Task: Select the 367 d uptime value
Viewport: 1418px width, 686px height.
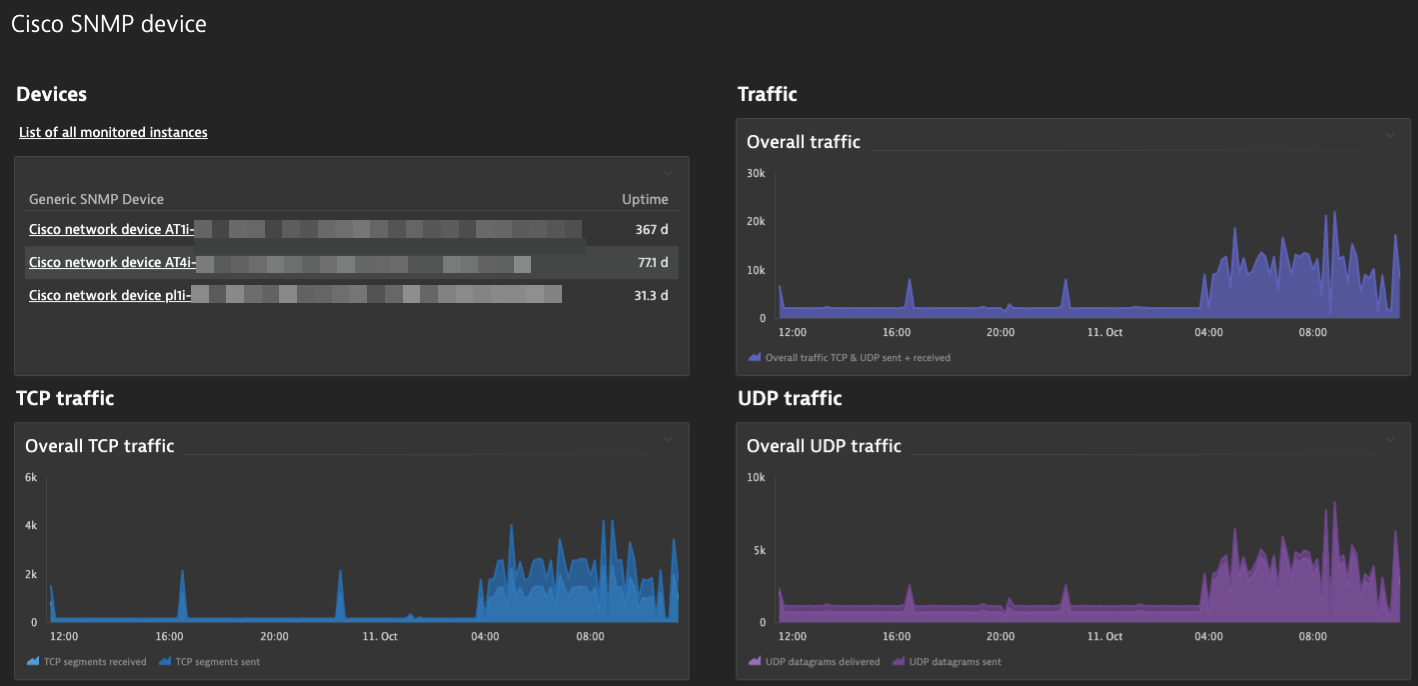Action: tap(652, 229)
